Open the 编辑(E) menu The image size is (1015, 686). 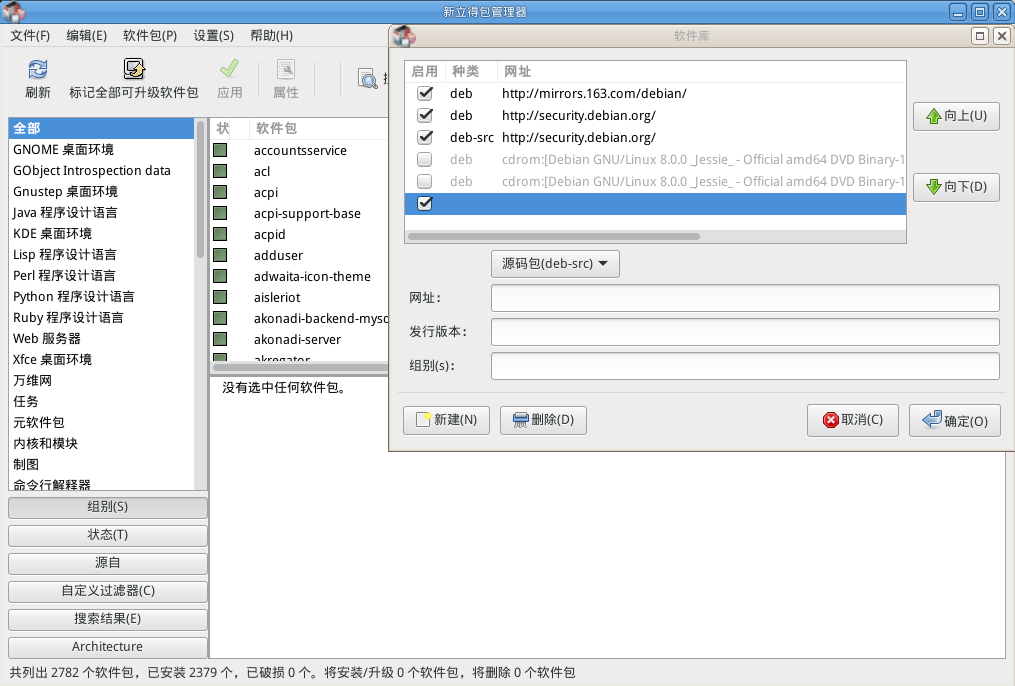[86, 36]
